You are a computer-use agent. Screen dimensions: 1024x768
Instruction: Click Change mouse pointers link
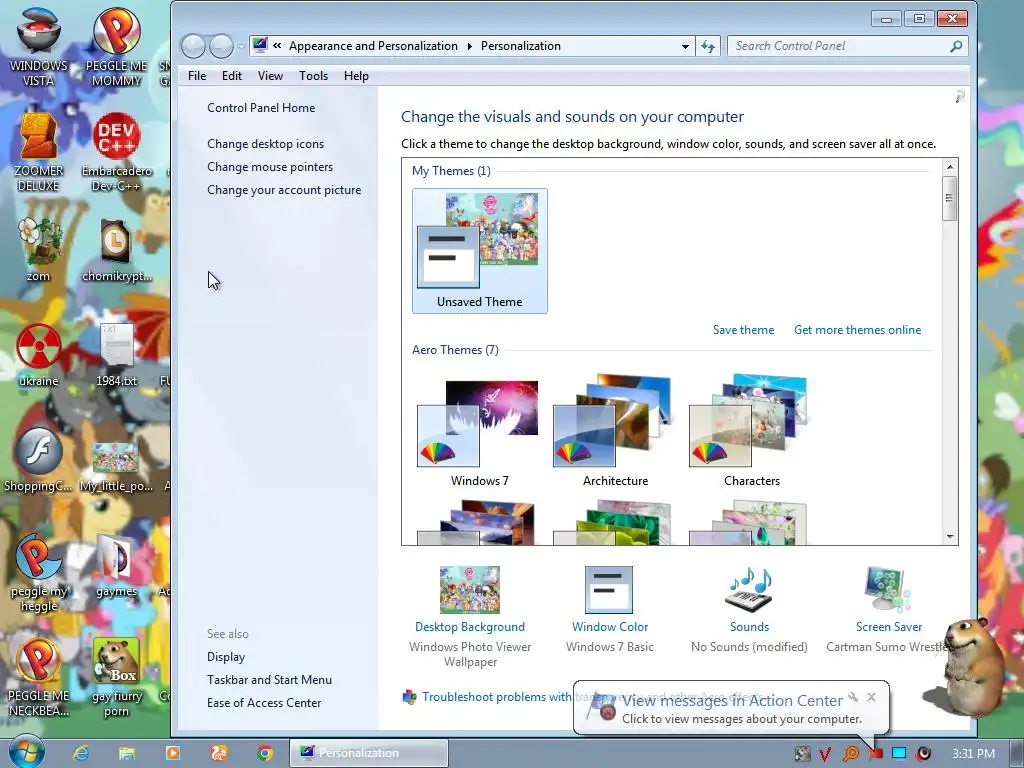(x=270, y=167)
